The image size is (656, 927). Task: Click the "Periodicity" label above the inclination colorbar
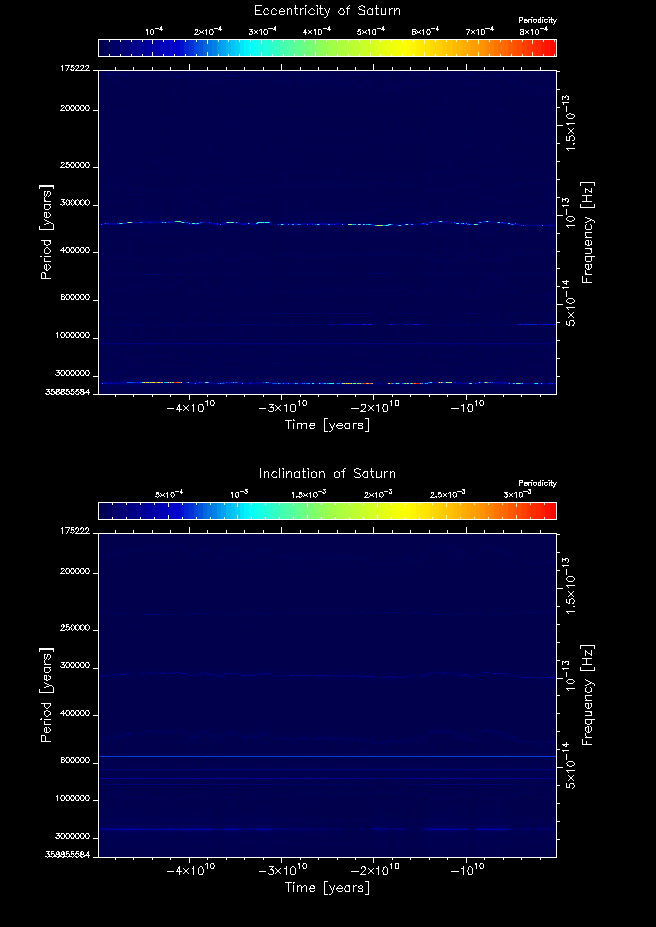(537, 484)
